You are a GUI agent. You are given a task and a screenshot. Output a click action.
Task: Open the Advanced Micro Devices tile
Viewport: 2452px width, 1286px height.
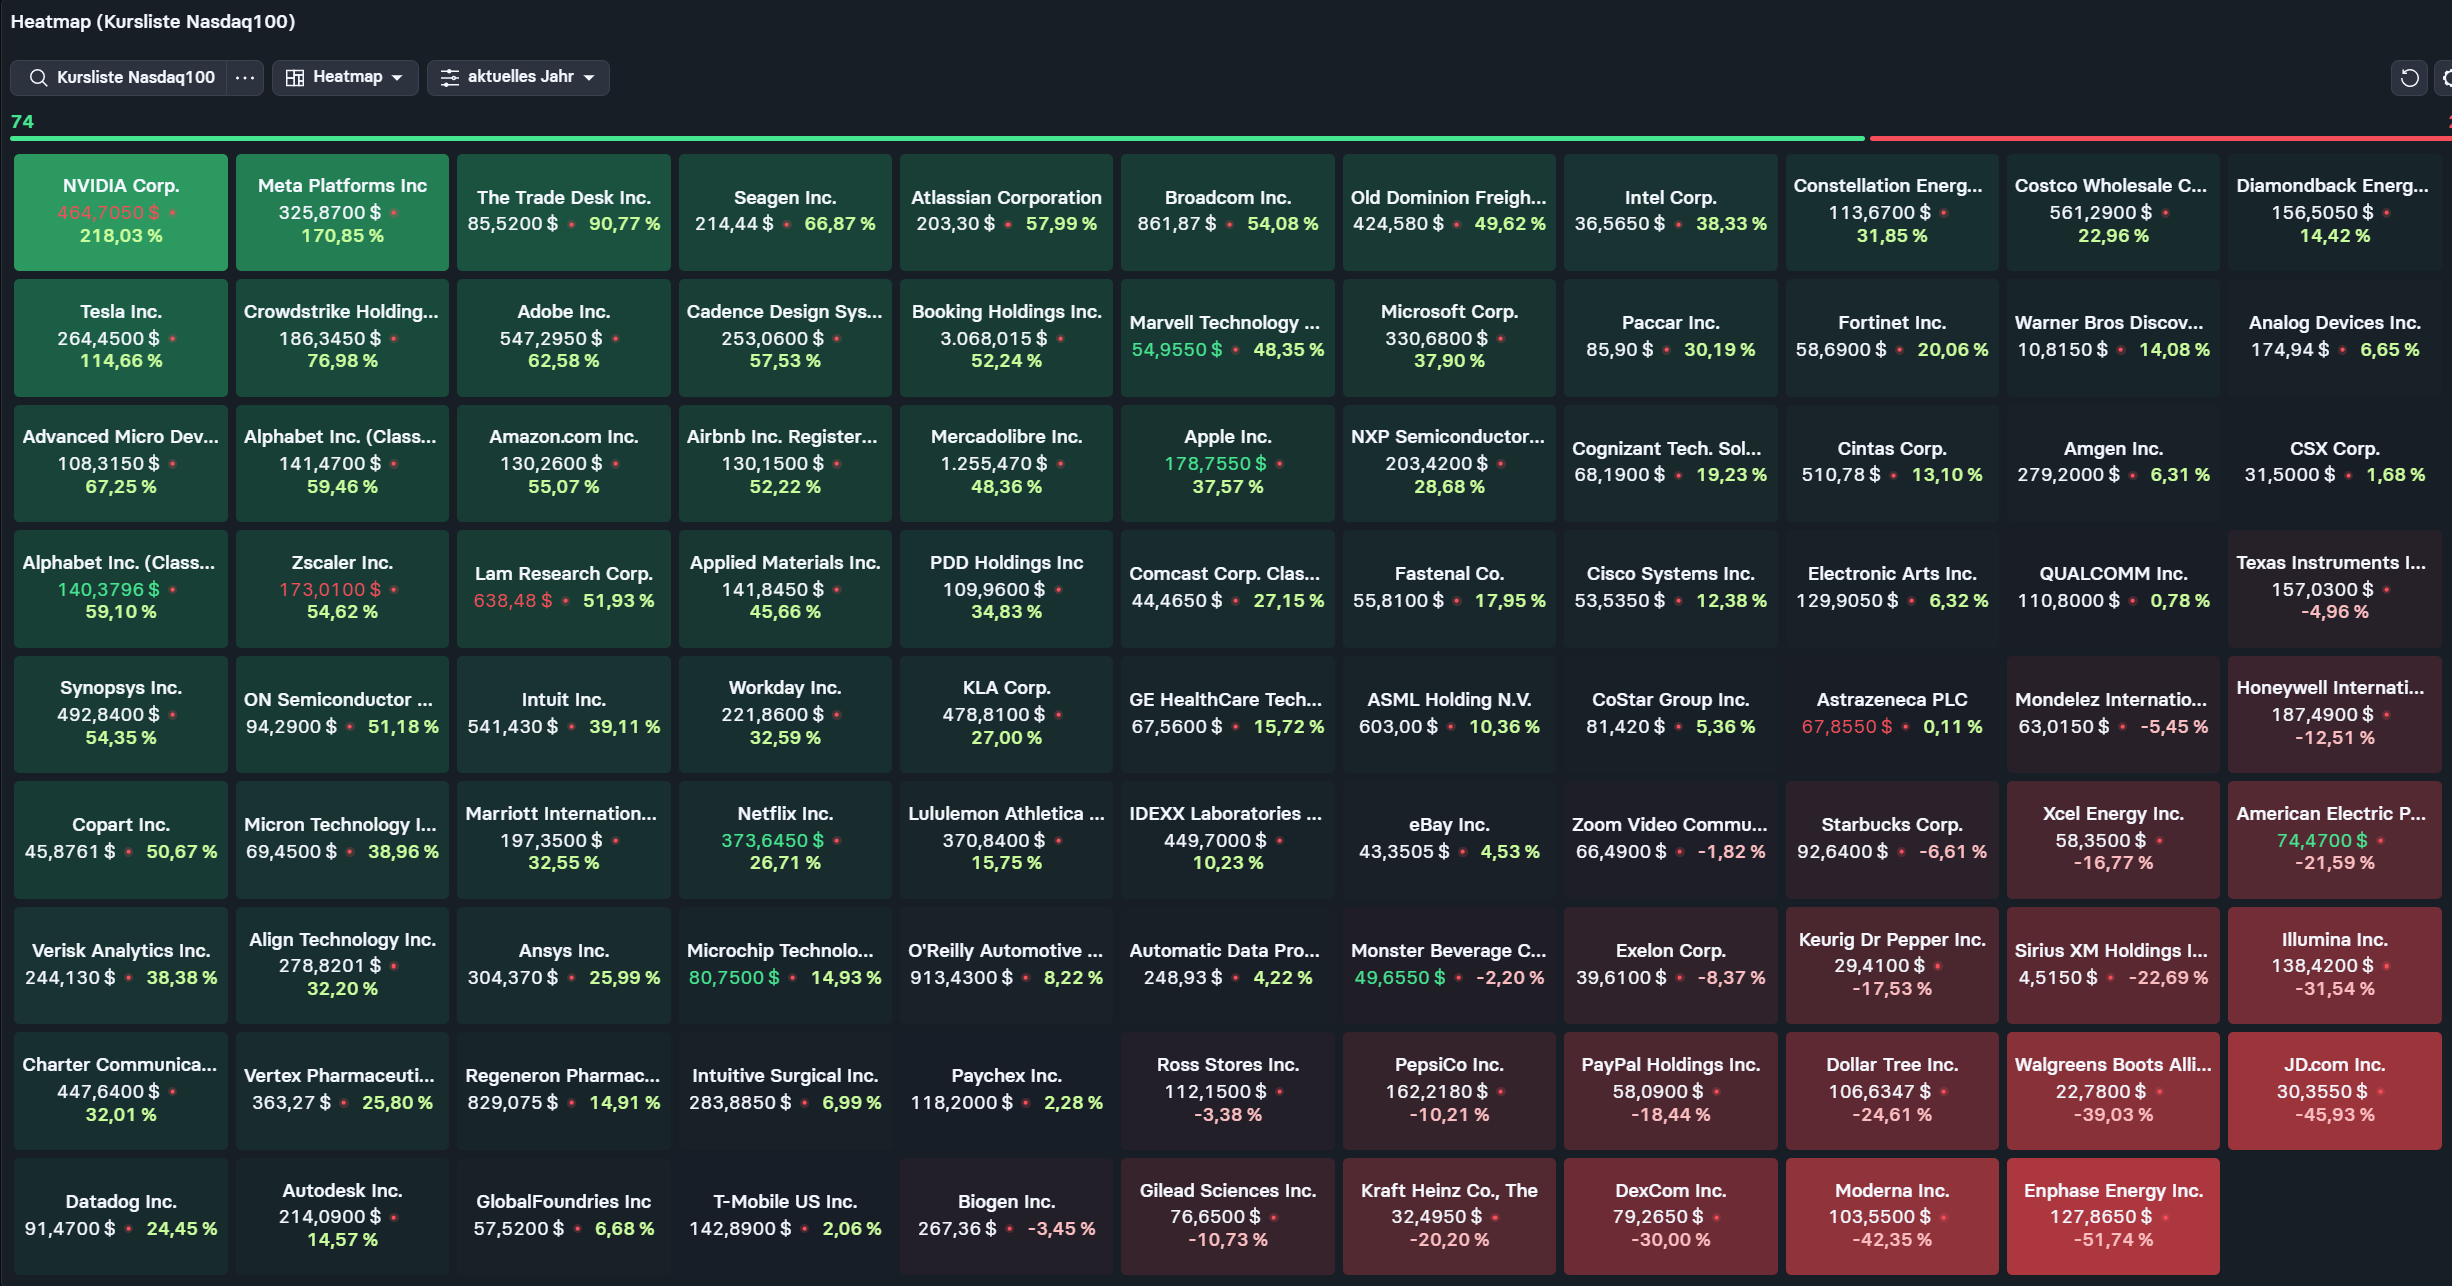coord(121,463)
